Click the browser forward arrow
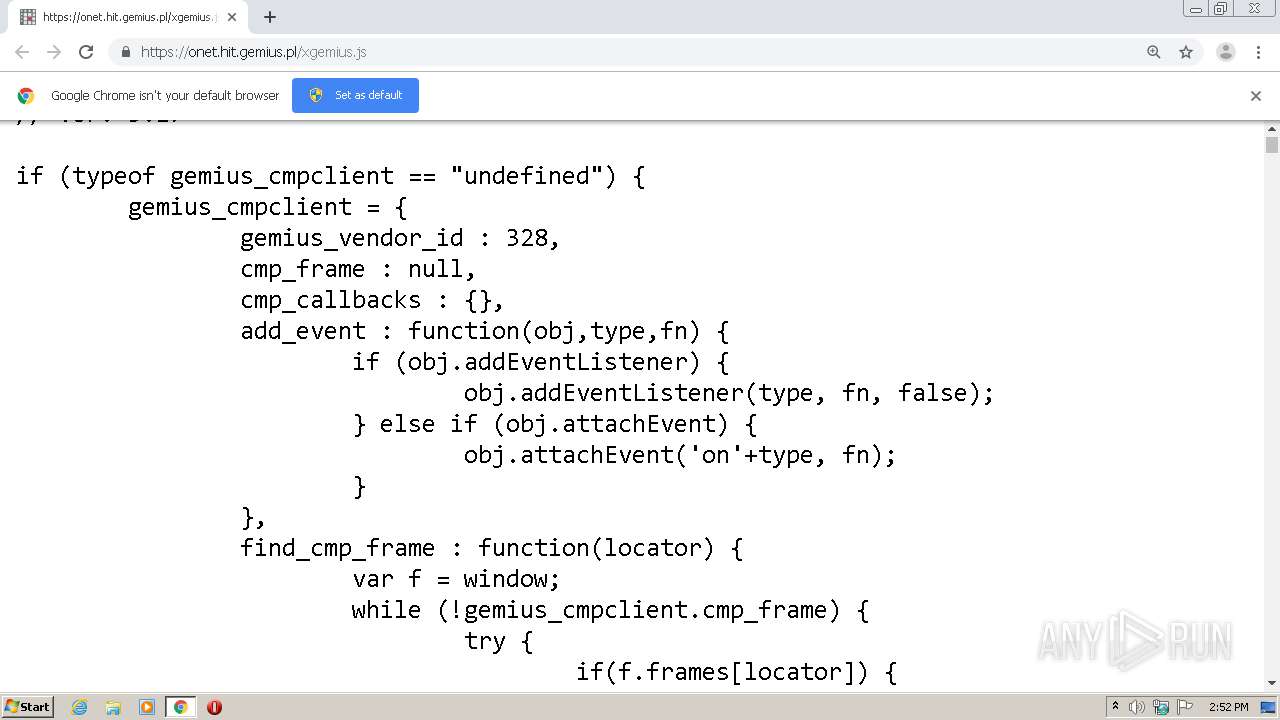The width and height of the screenshot is (1280, 720). pyautogui.click(x=54, y=52)
